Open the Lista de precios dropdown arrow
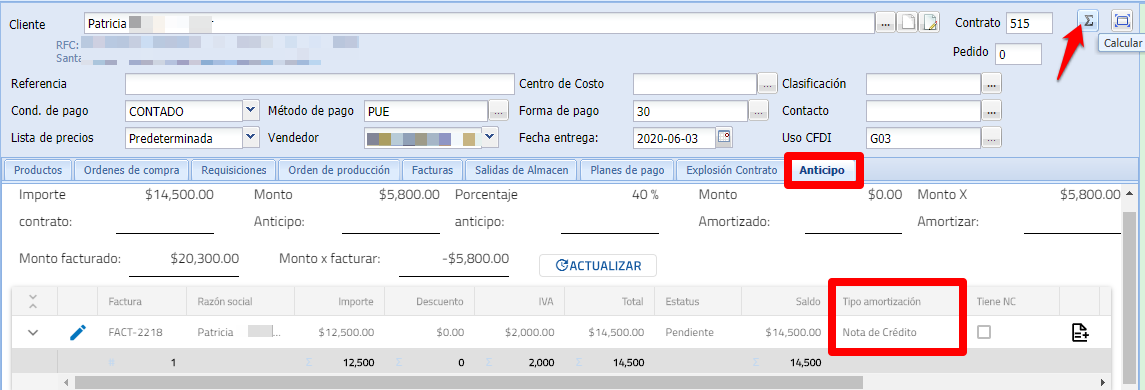 [x=250, y=137]
